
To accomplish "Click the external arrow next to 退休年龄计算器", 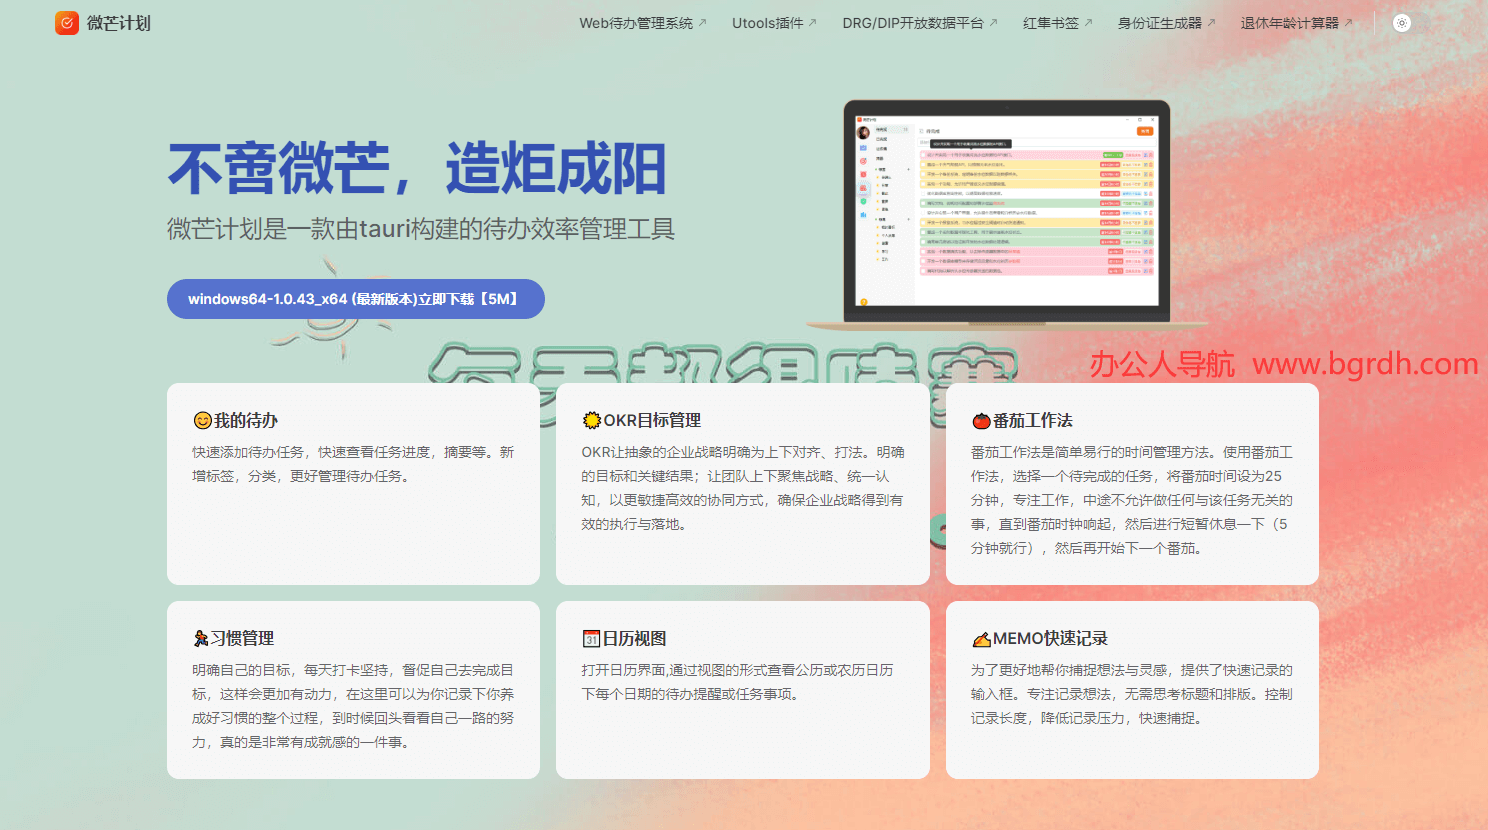I will (1348, 23).
